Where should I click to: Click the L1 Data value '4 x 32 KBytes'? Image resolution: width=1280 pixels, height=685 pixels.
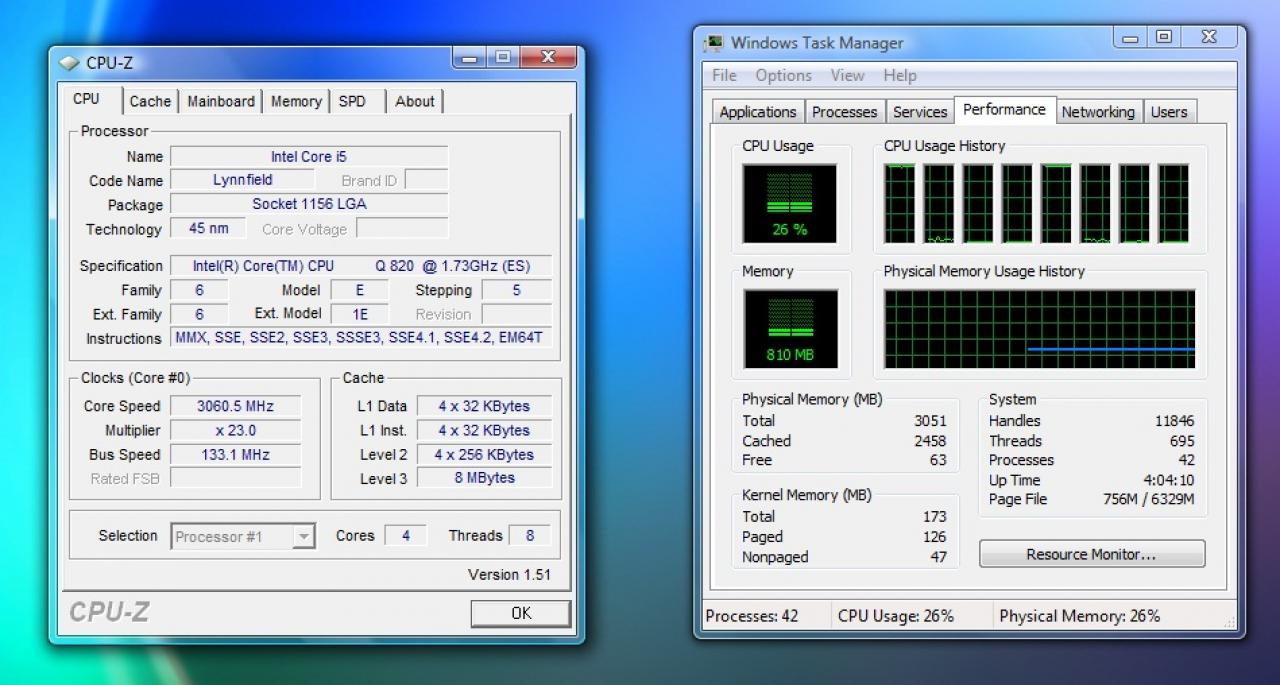[484, 406]
